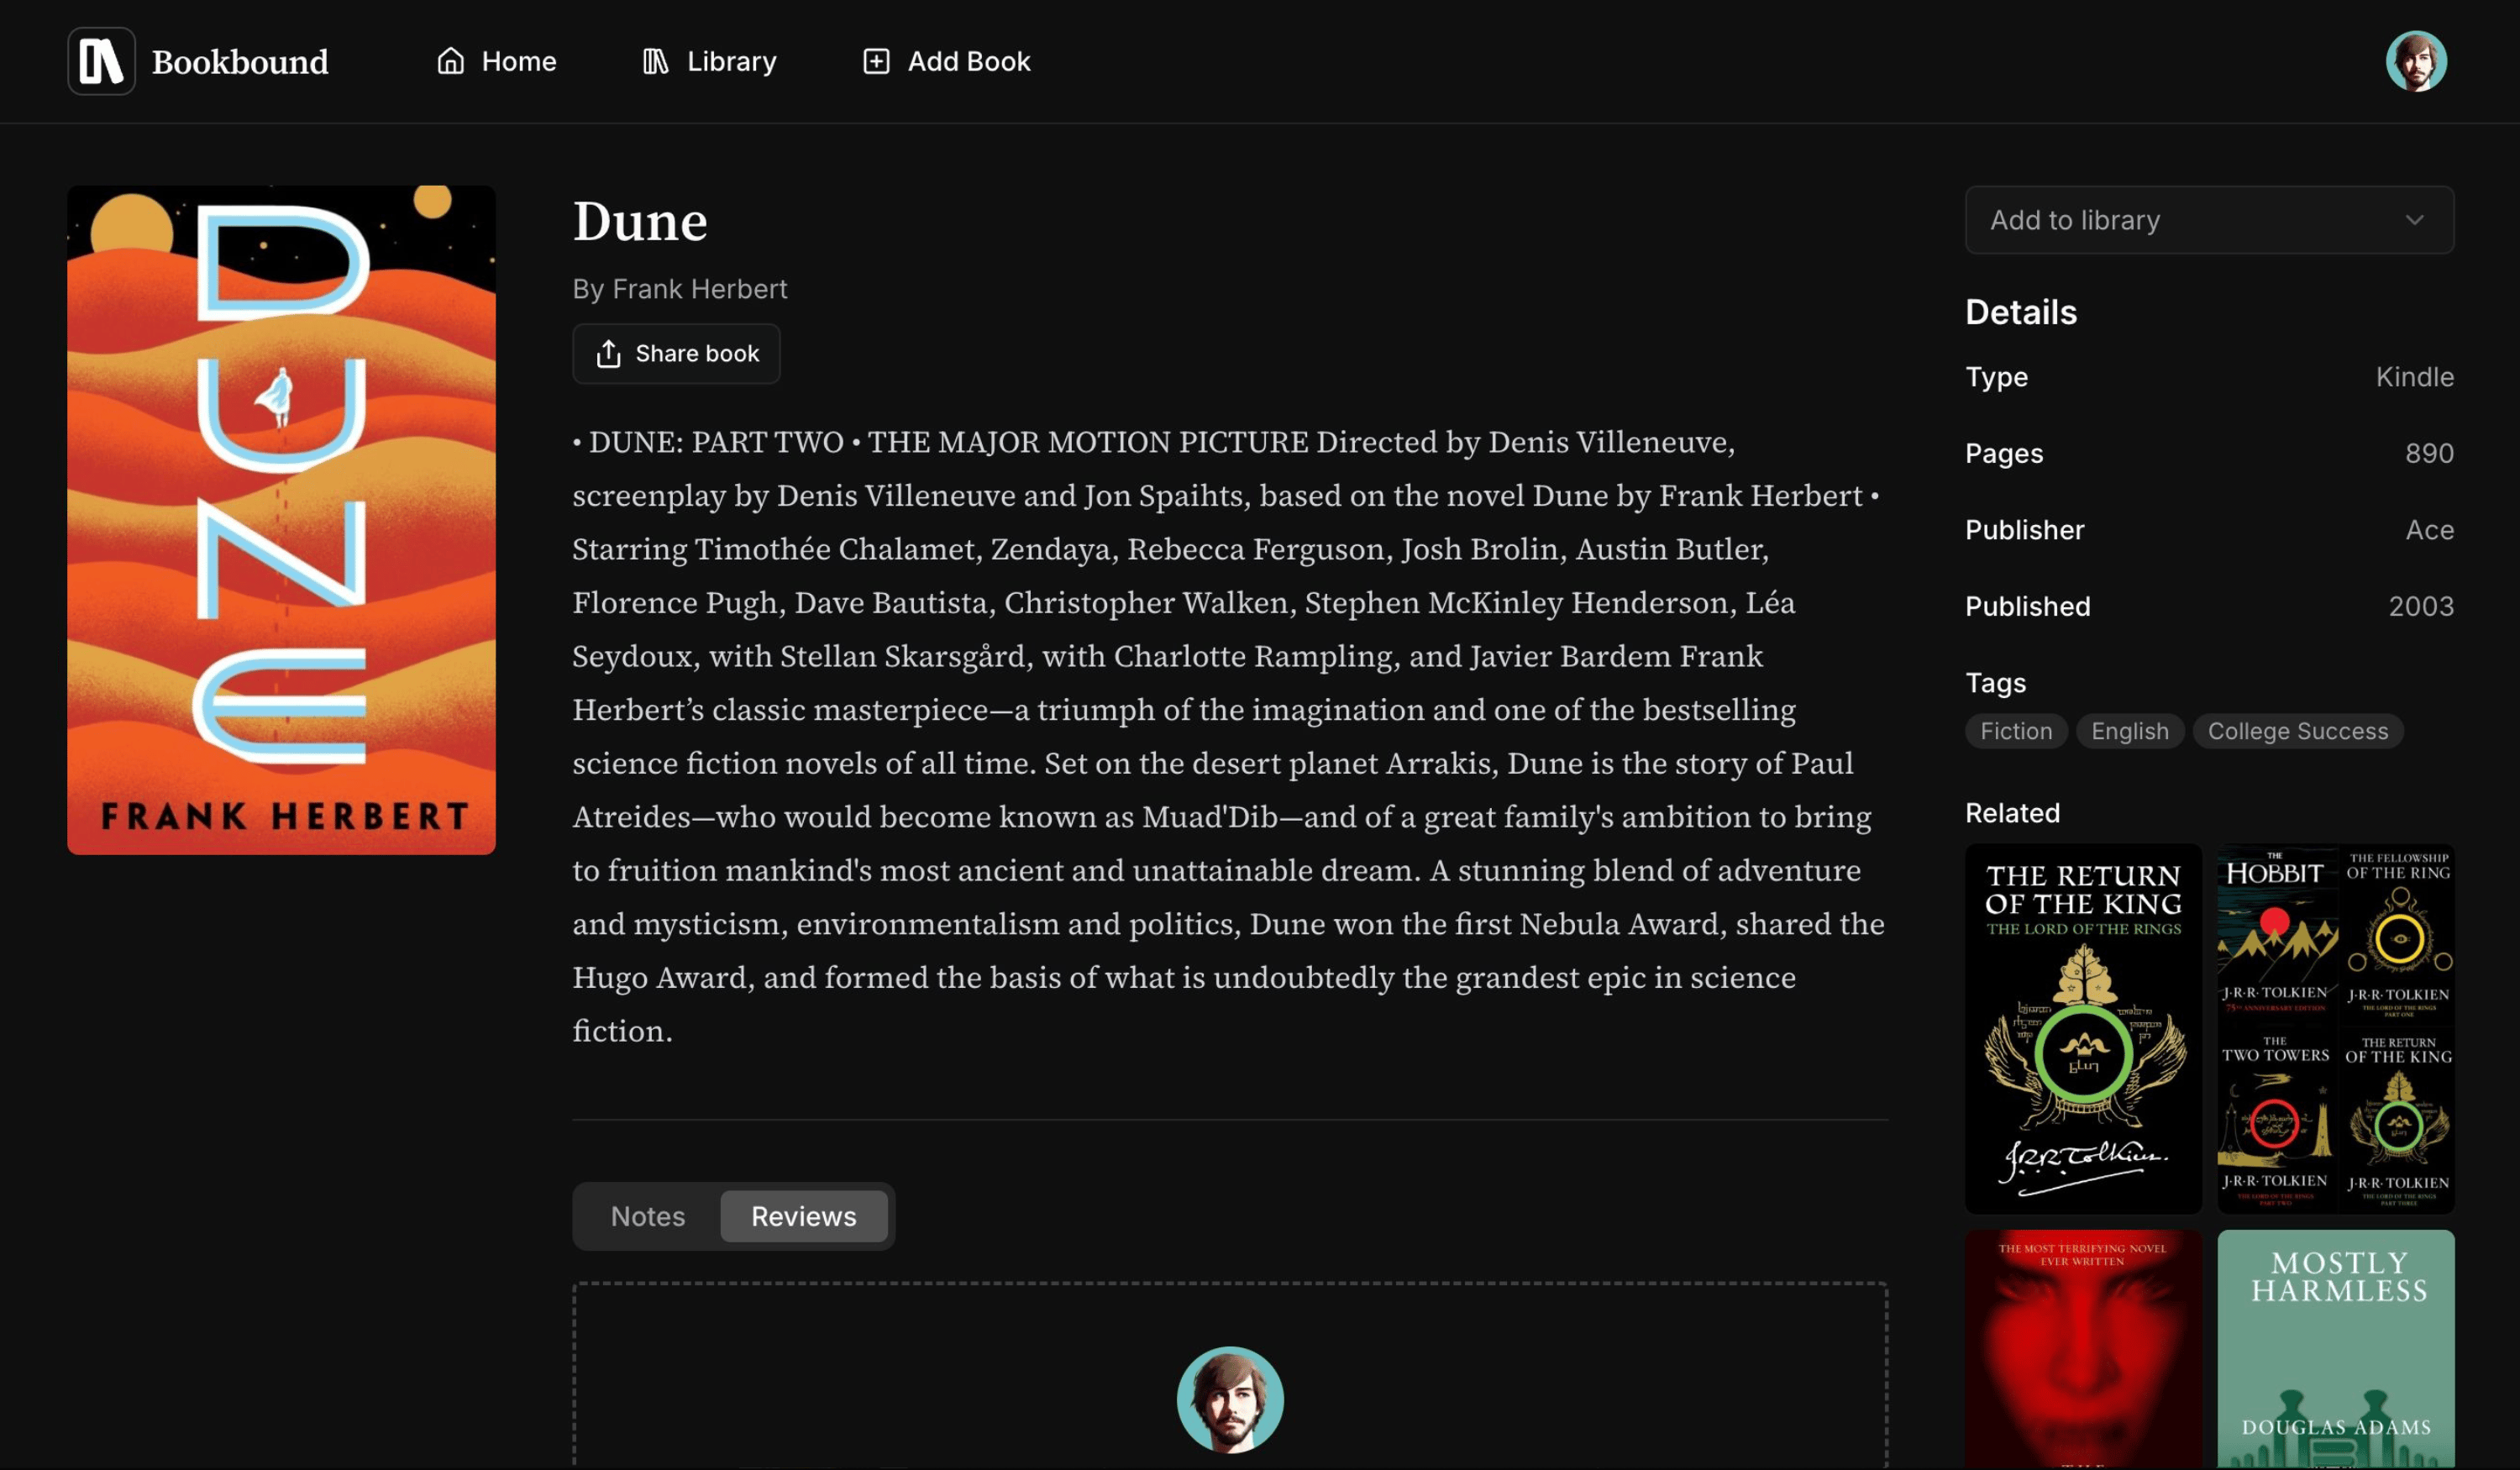
Task: Open the red face horror novel thumbnail
Action: click(2083, 1349)
